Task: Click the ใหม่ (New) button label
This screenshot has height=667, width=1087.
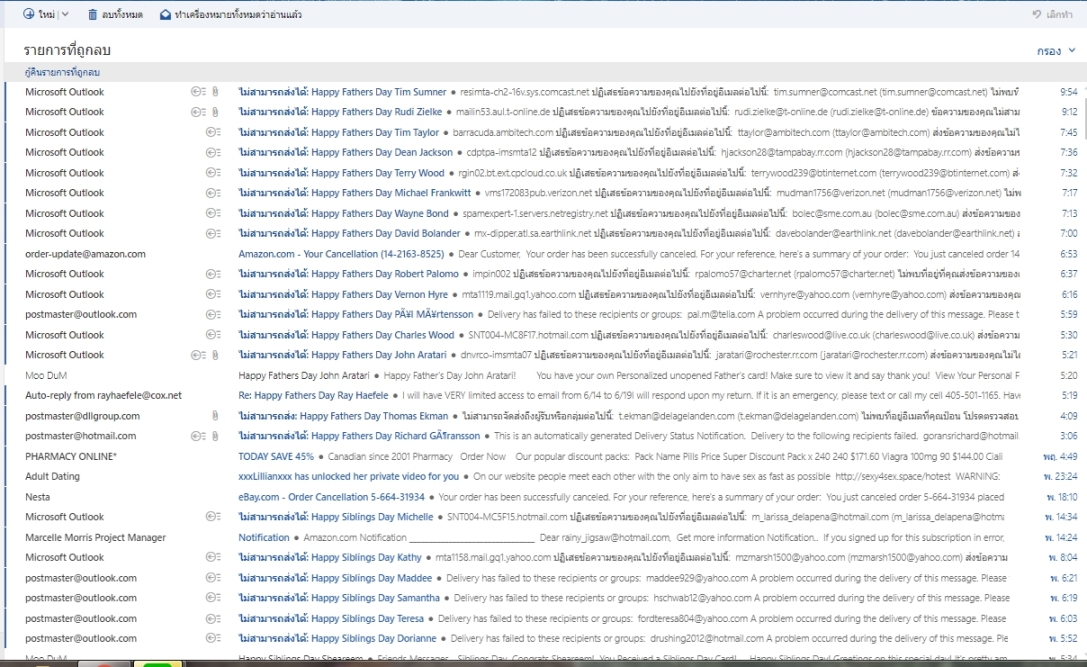Action: pyautogui.click(x=47, y=14)
